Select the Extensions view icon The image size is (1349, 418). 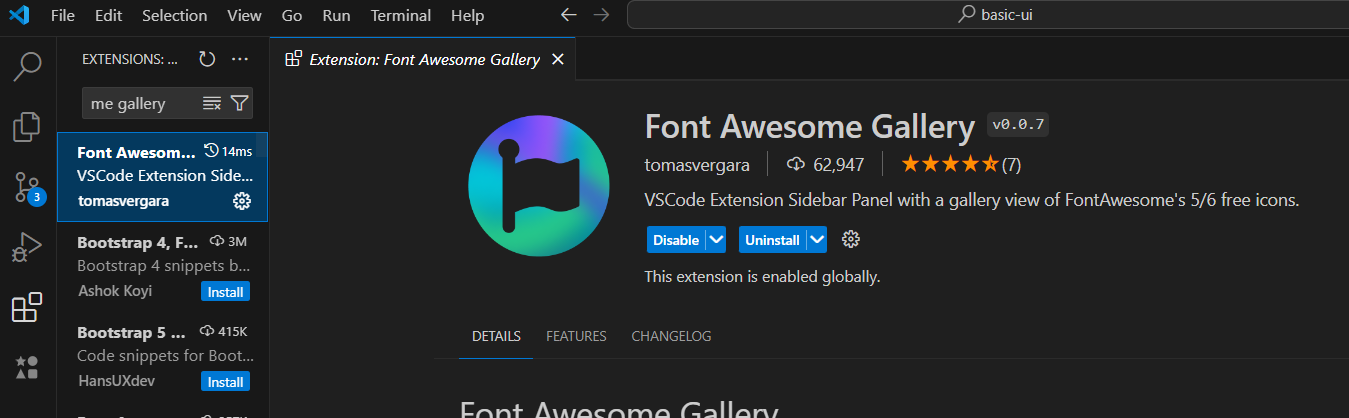click(27, 308)
